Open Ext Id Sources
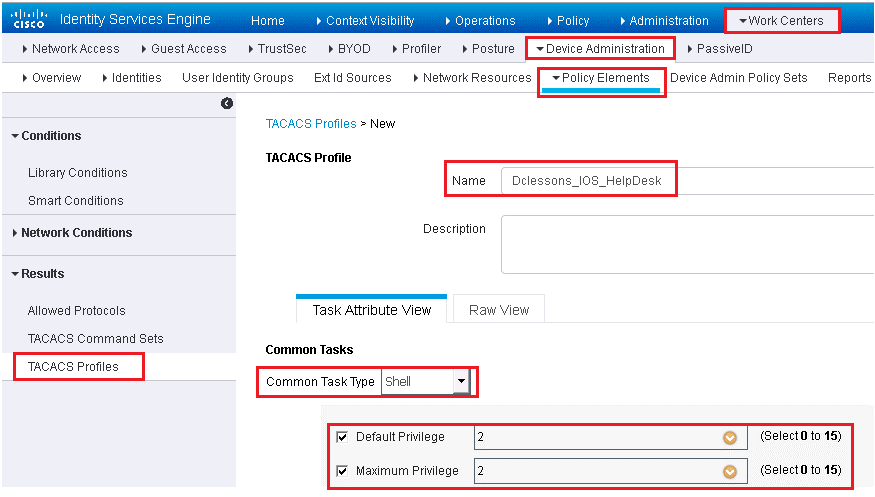The image size is (875, 497). tap(353, 78)
